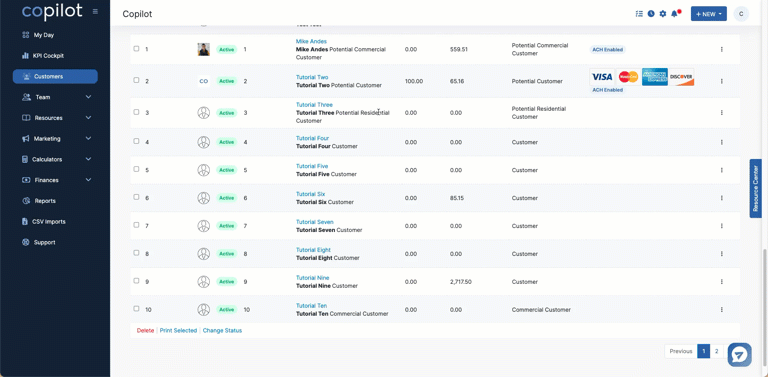Open three-dot menu for Tutorial Three

721,113
